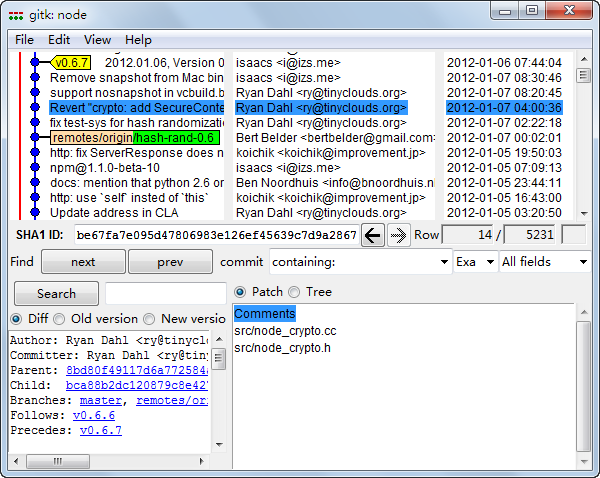Screen dimensions: 600x478
Task: Select src/node_crypto.cc in file list
Action: coord(285,331)
